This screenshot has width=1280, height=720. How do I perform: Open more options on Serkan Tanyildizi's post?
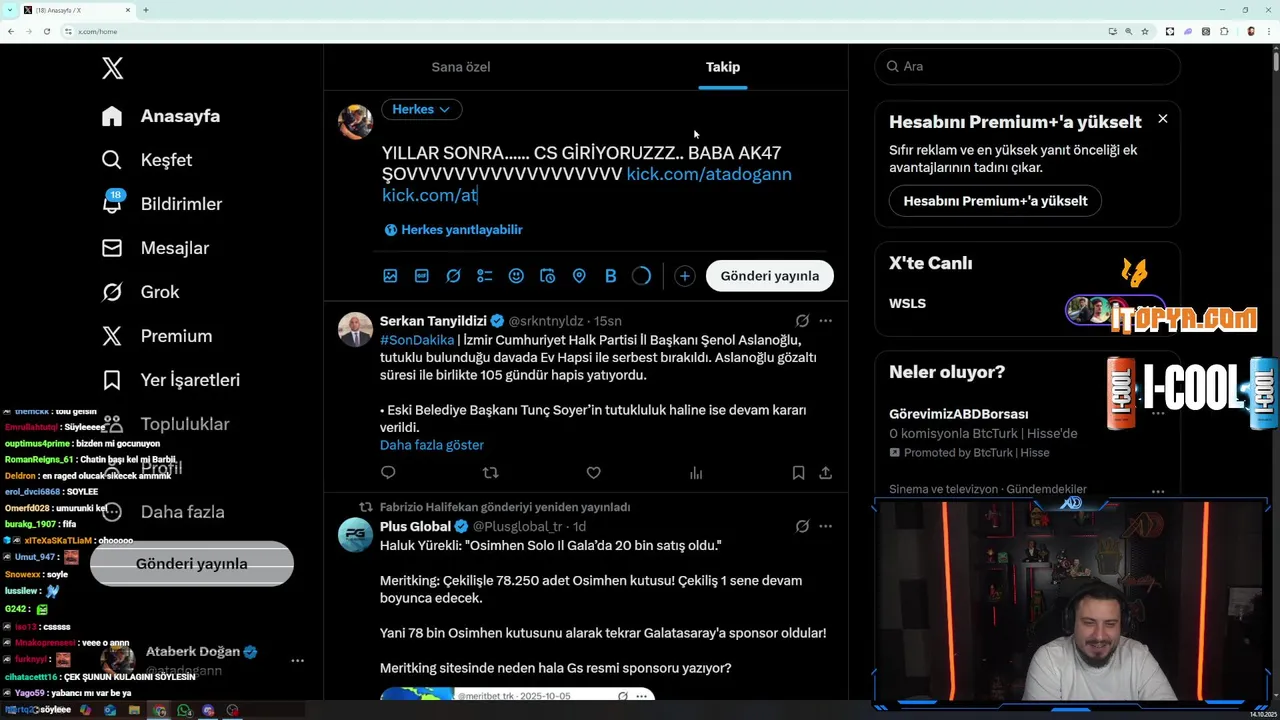pyautogui.click(x=825, y=321)
